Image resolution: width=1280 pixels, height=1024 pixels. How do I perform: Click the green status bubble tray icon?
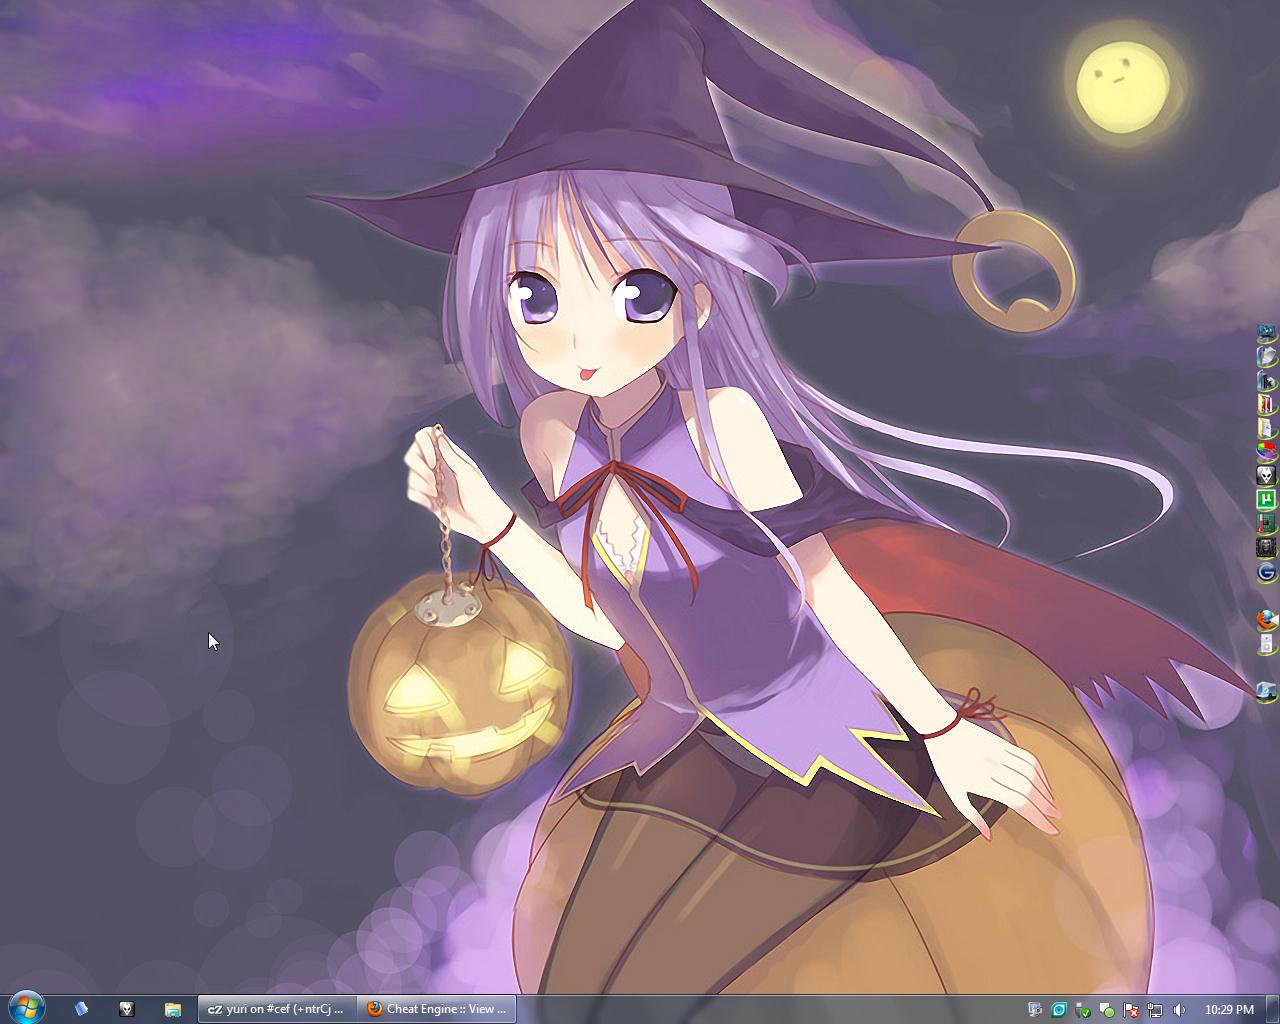(1107, 1009)
